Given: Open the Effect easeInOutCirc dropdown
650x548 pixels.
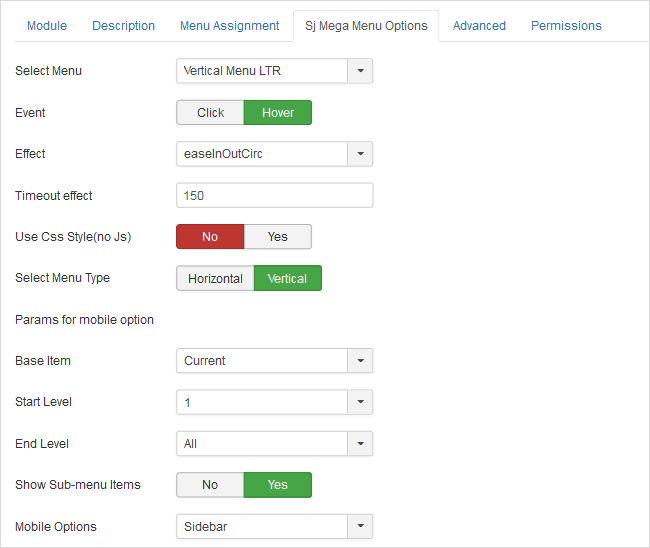Looking at the screenshot, I should [x=360, y=154].
